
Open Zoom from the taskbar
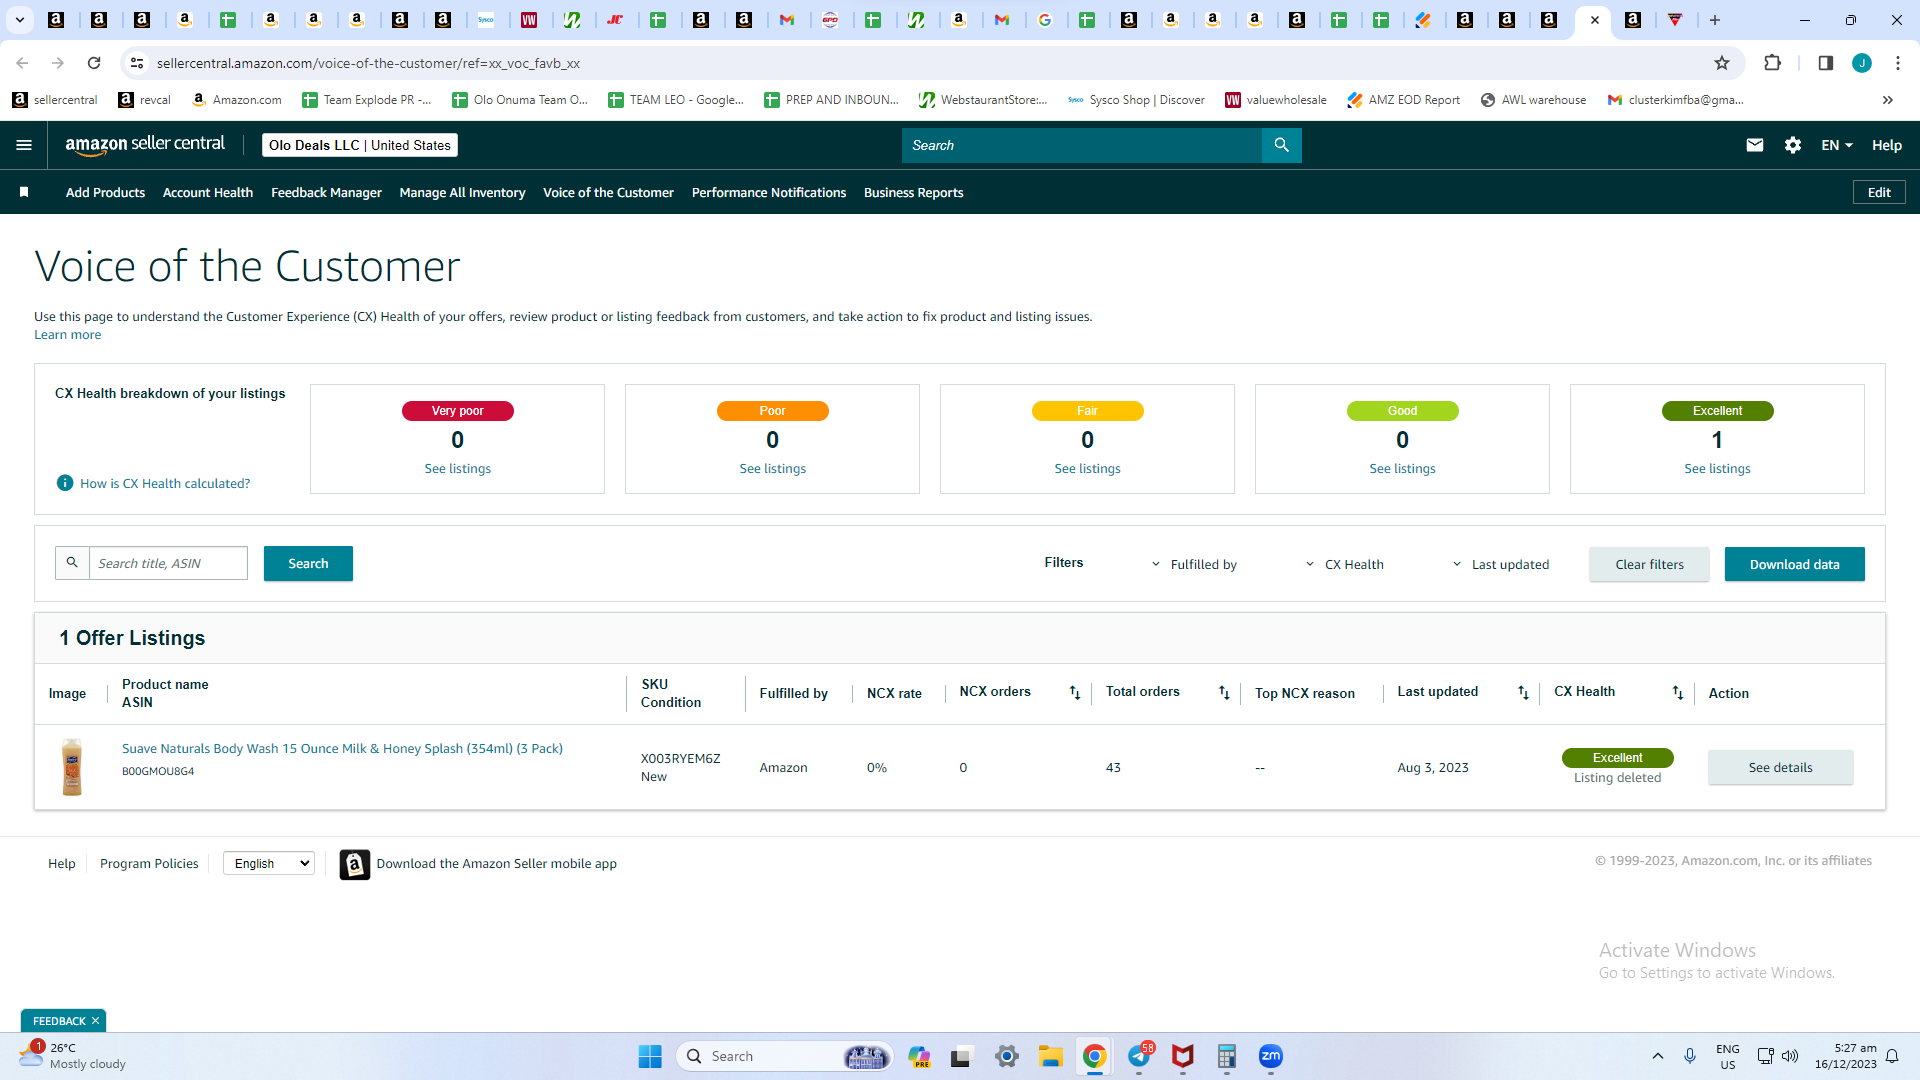click(x=1271, y=1056)
